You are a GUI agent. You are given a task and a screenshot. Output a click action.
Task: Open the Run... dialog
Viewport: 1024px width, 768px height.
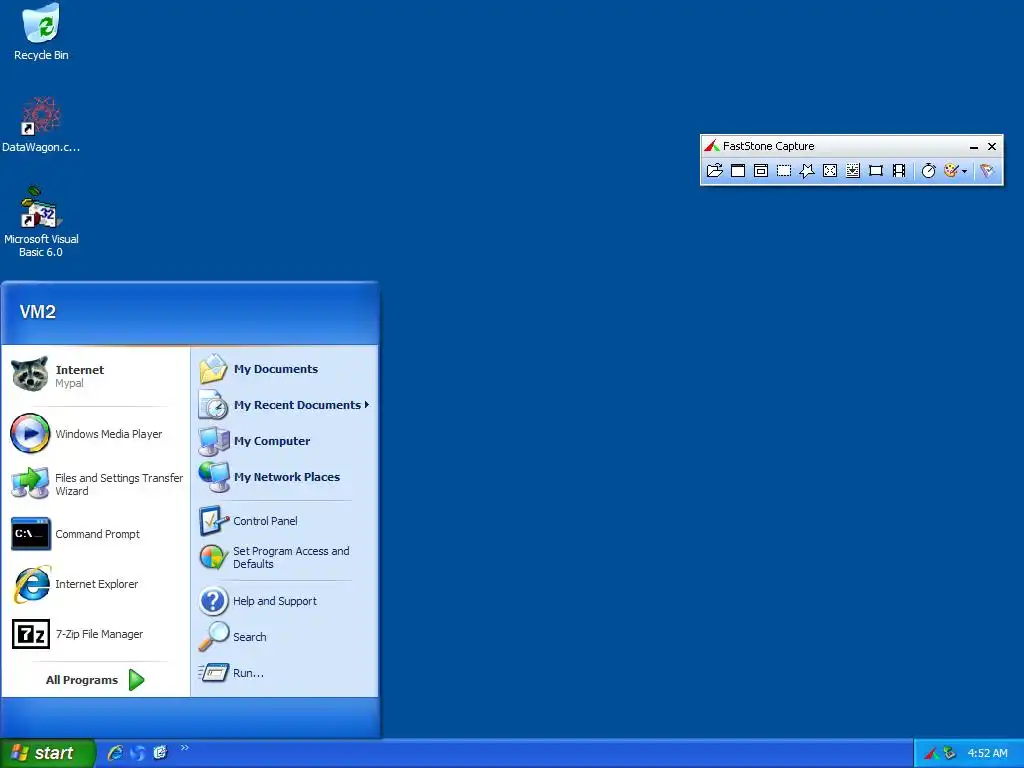point(285,673)
